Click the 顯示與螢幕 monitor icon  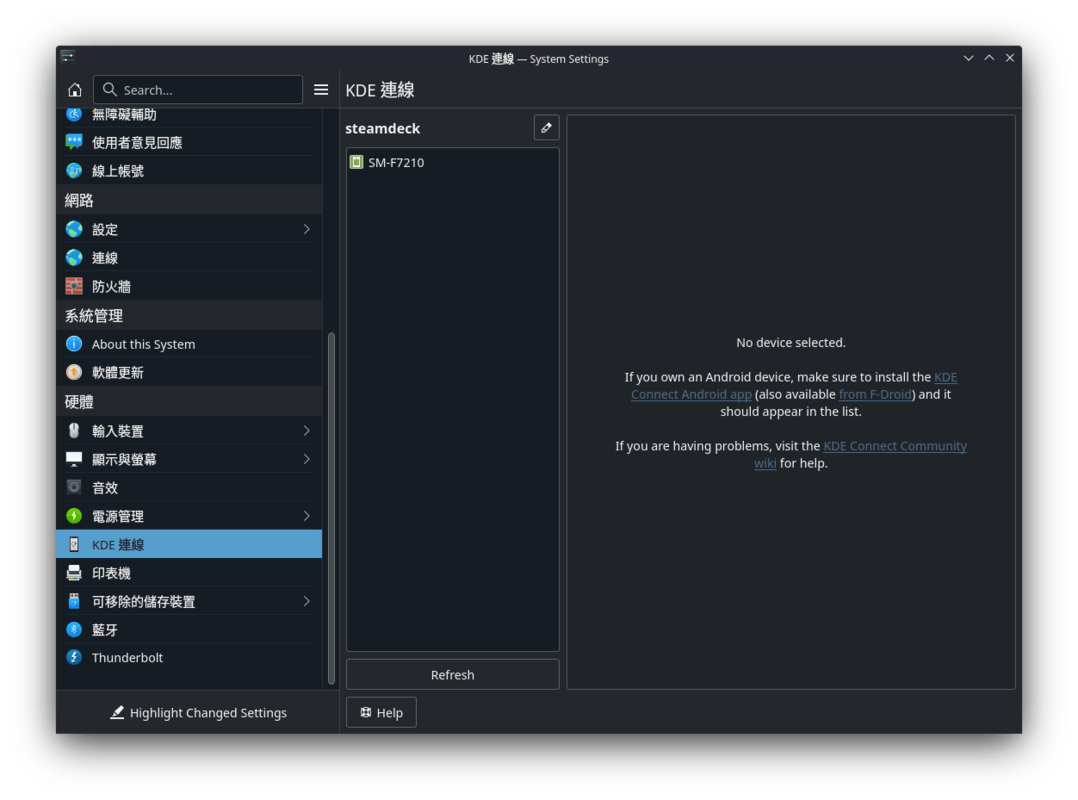tap(74, 459)
